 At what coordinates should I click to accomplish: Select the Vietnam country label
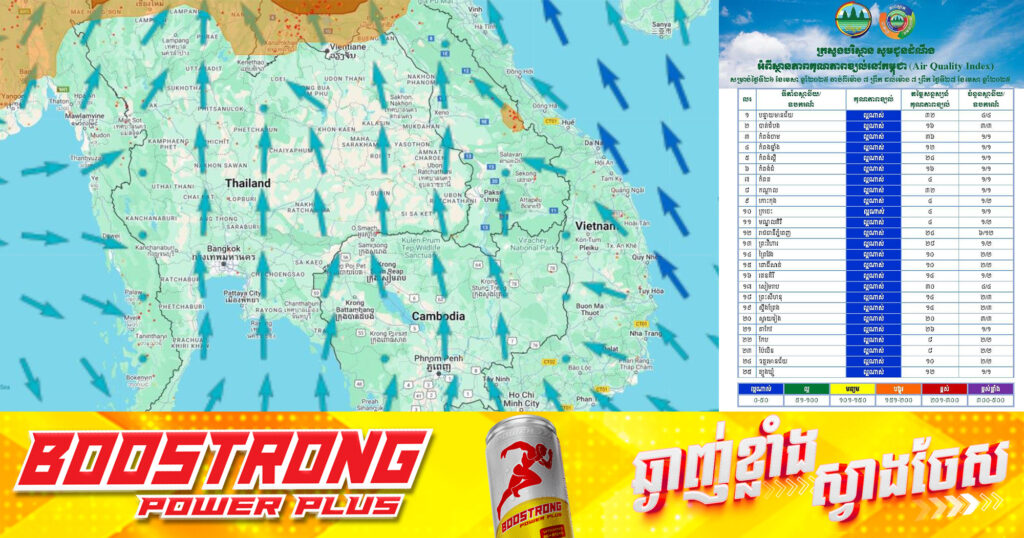tap(595, 226)
